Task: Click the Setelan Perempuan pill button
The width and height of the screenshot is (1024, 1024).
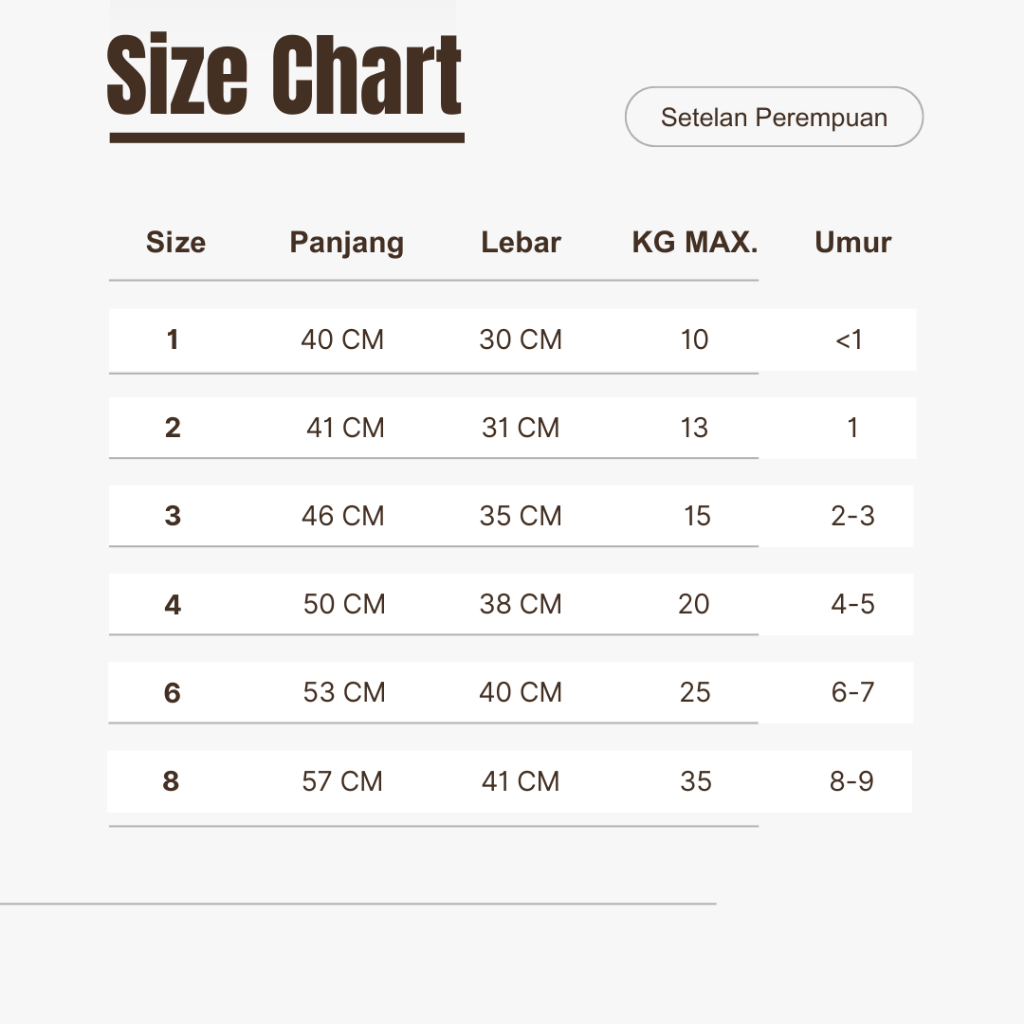Action: [x=774, y=117]
